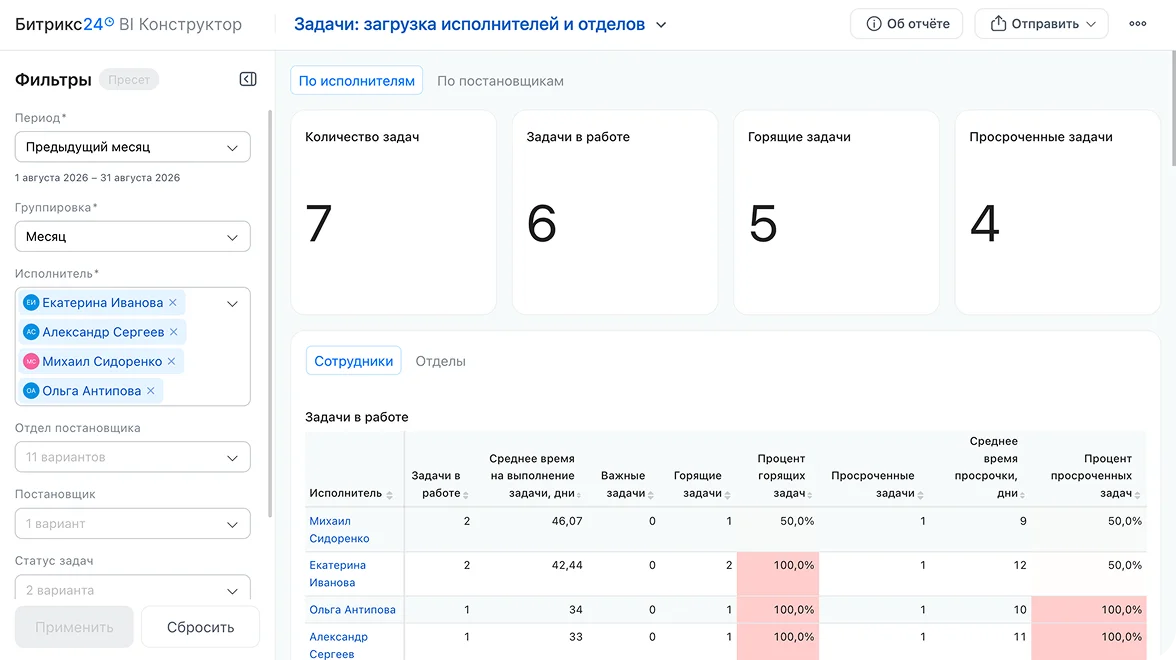Sort by Процент горящих задач column
This screenshot has width=1176, height=660.
pos(809,495)
